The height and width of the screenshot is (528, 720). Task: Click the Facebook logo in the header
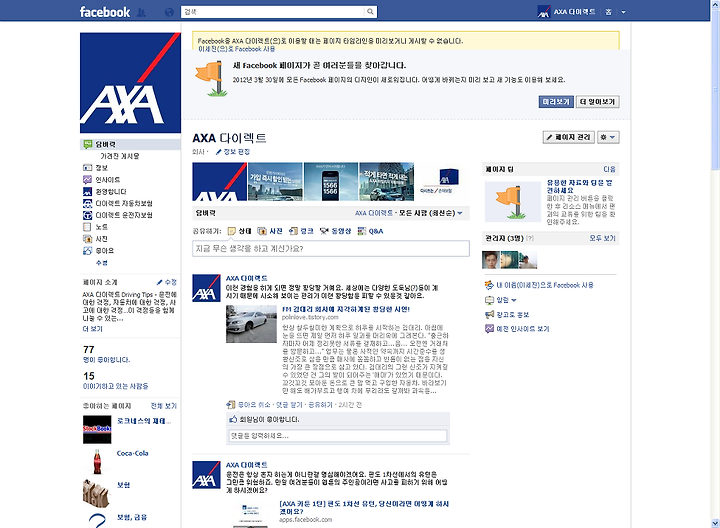click(105, 12)
